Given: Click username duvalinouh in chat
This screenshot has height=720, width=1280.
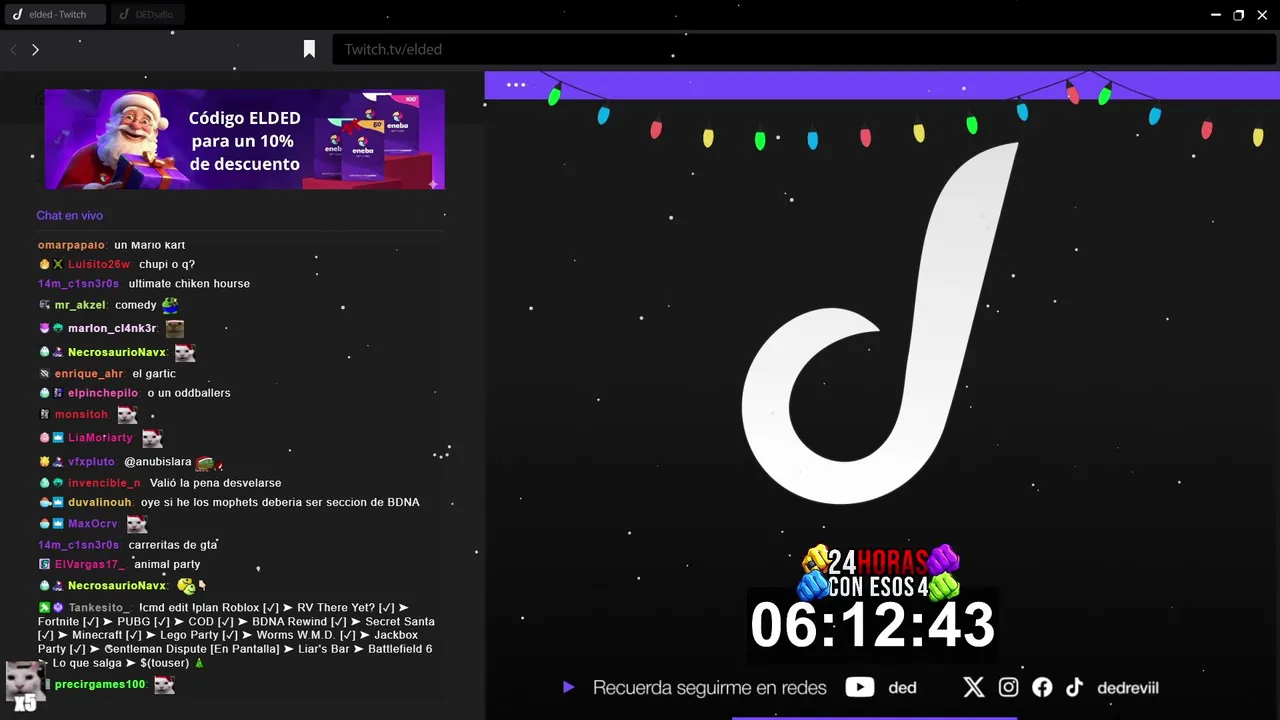Looking at the screenshot, I should [x=100, y=502].
